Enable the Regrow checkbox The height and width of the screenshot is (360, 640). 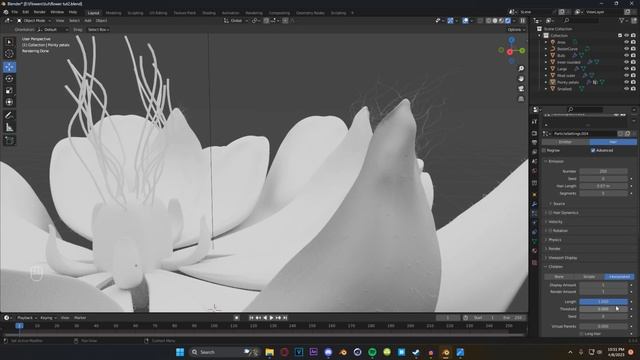[x=544, y=150]
